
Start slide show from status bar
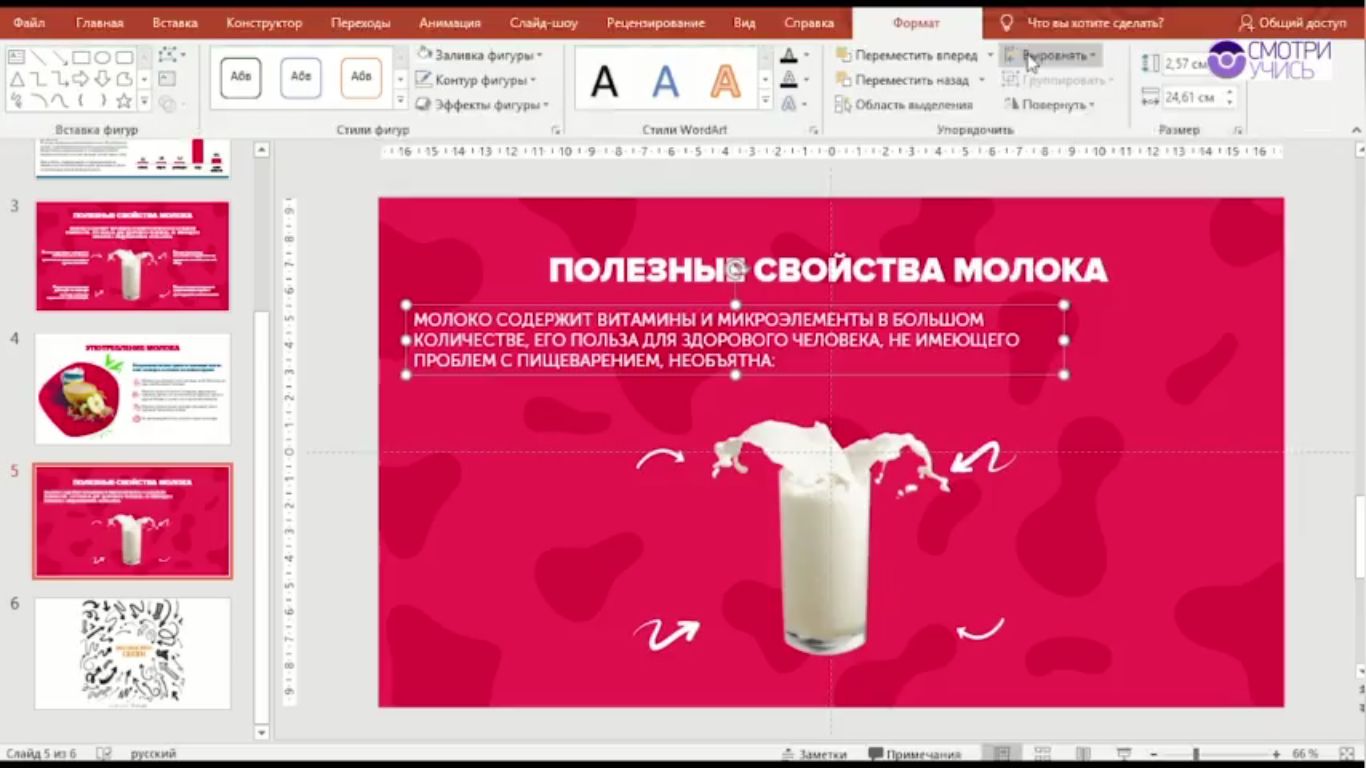pos(1123,754)
